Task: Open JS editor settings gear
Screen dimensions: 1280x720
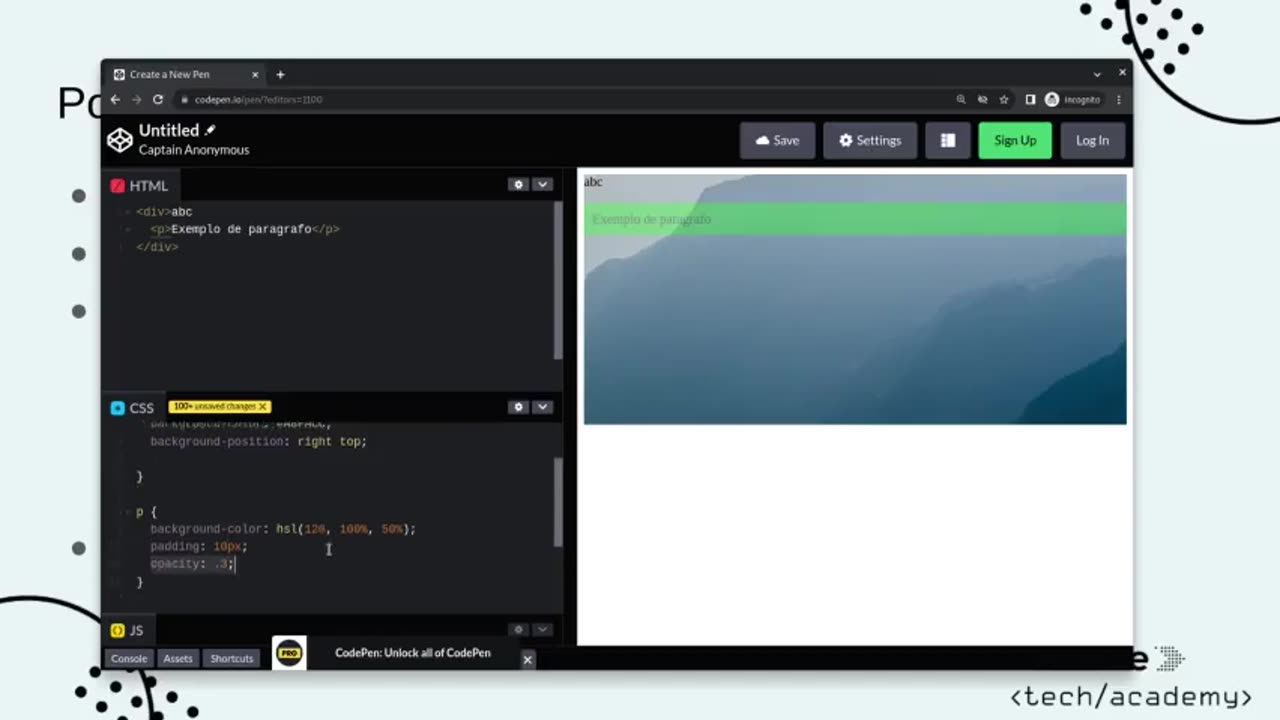Action: pyautogui.click(x=518, y=630)
